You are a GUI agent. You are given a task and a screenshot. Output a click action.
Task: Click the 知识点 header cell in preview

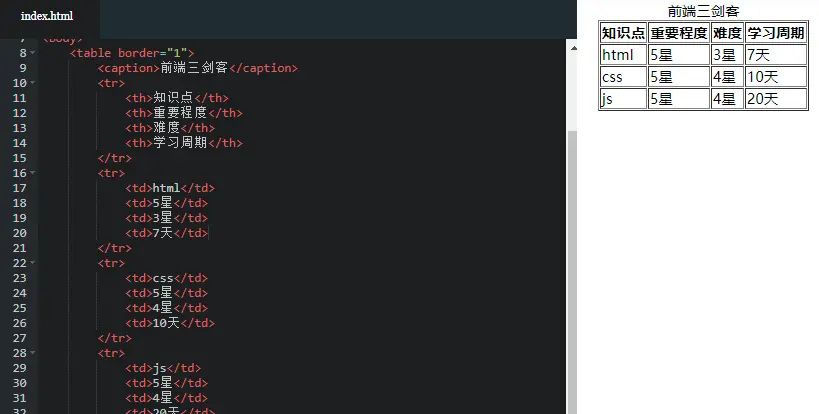(x=623, y=32)
